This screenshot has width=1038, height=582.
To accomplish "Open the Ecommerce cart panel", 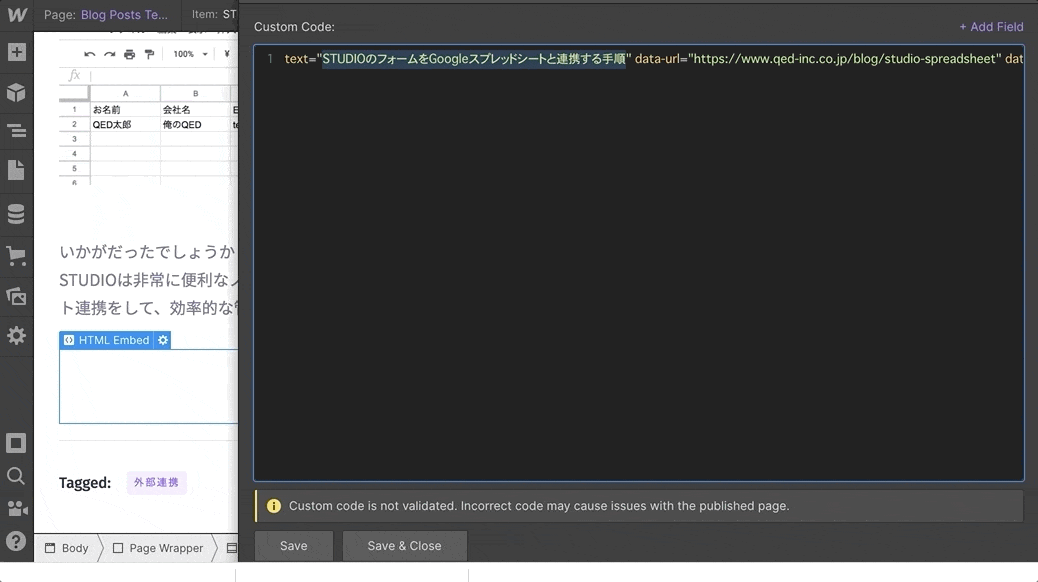I will tap(17, 256).
